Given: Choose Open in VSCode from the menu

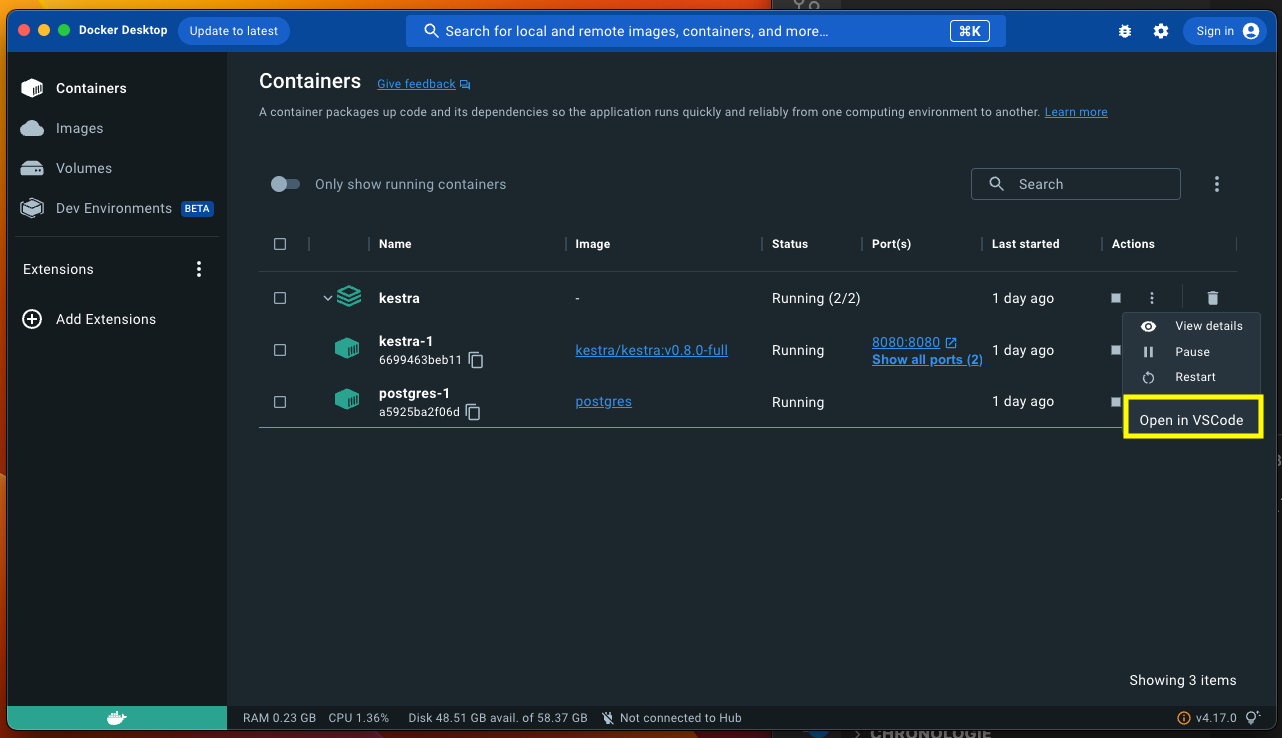Looking at the screenshot, I should 1193,417.
